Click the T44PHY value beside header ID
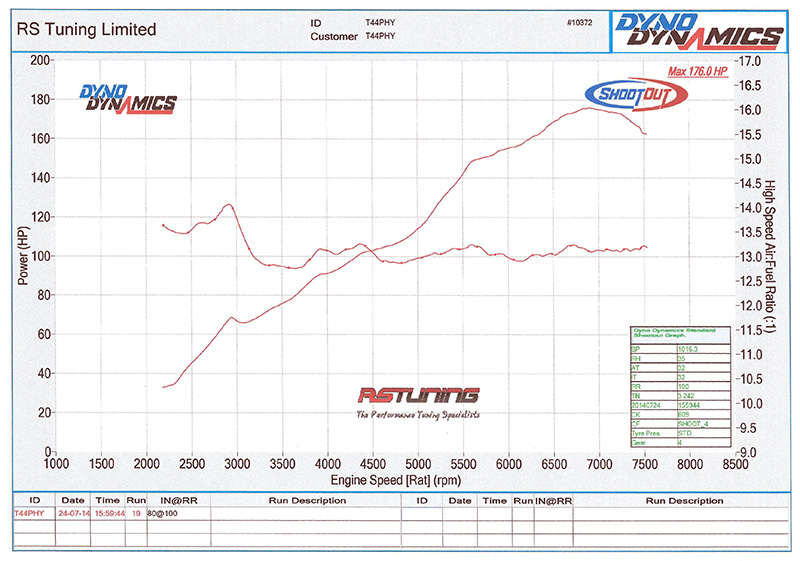This screenshot has height=561, width=800. [380, 22]
